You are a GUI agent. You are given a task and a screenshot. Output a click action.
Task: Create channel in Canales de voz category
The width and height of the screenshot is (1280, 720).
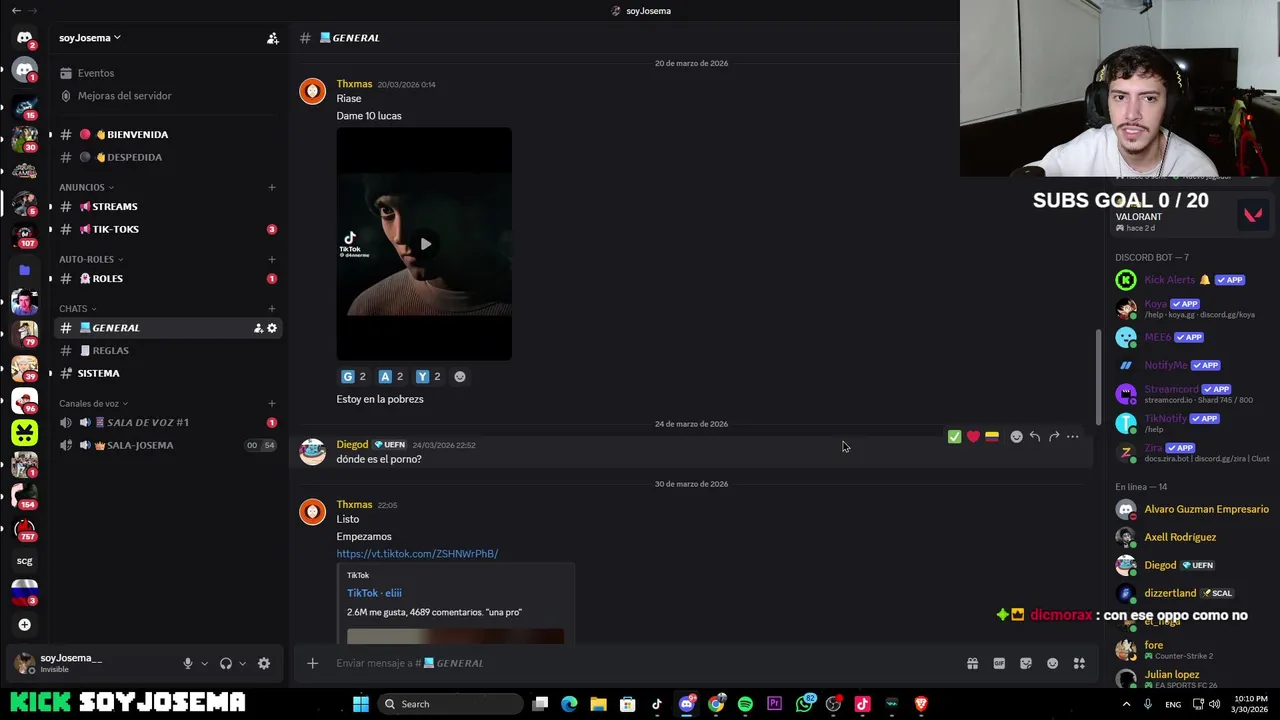pos(272,403)
